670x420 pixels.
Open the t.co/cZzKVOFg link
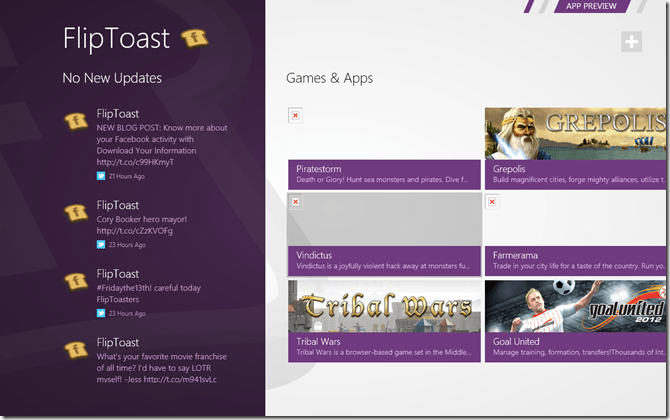135,230
